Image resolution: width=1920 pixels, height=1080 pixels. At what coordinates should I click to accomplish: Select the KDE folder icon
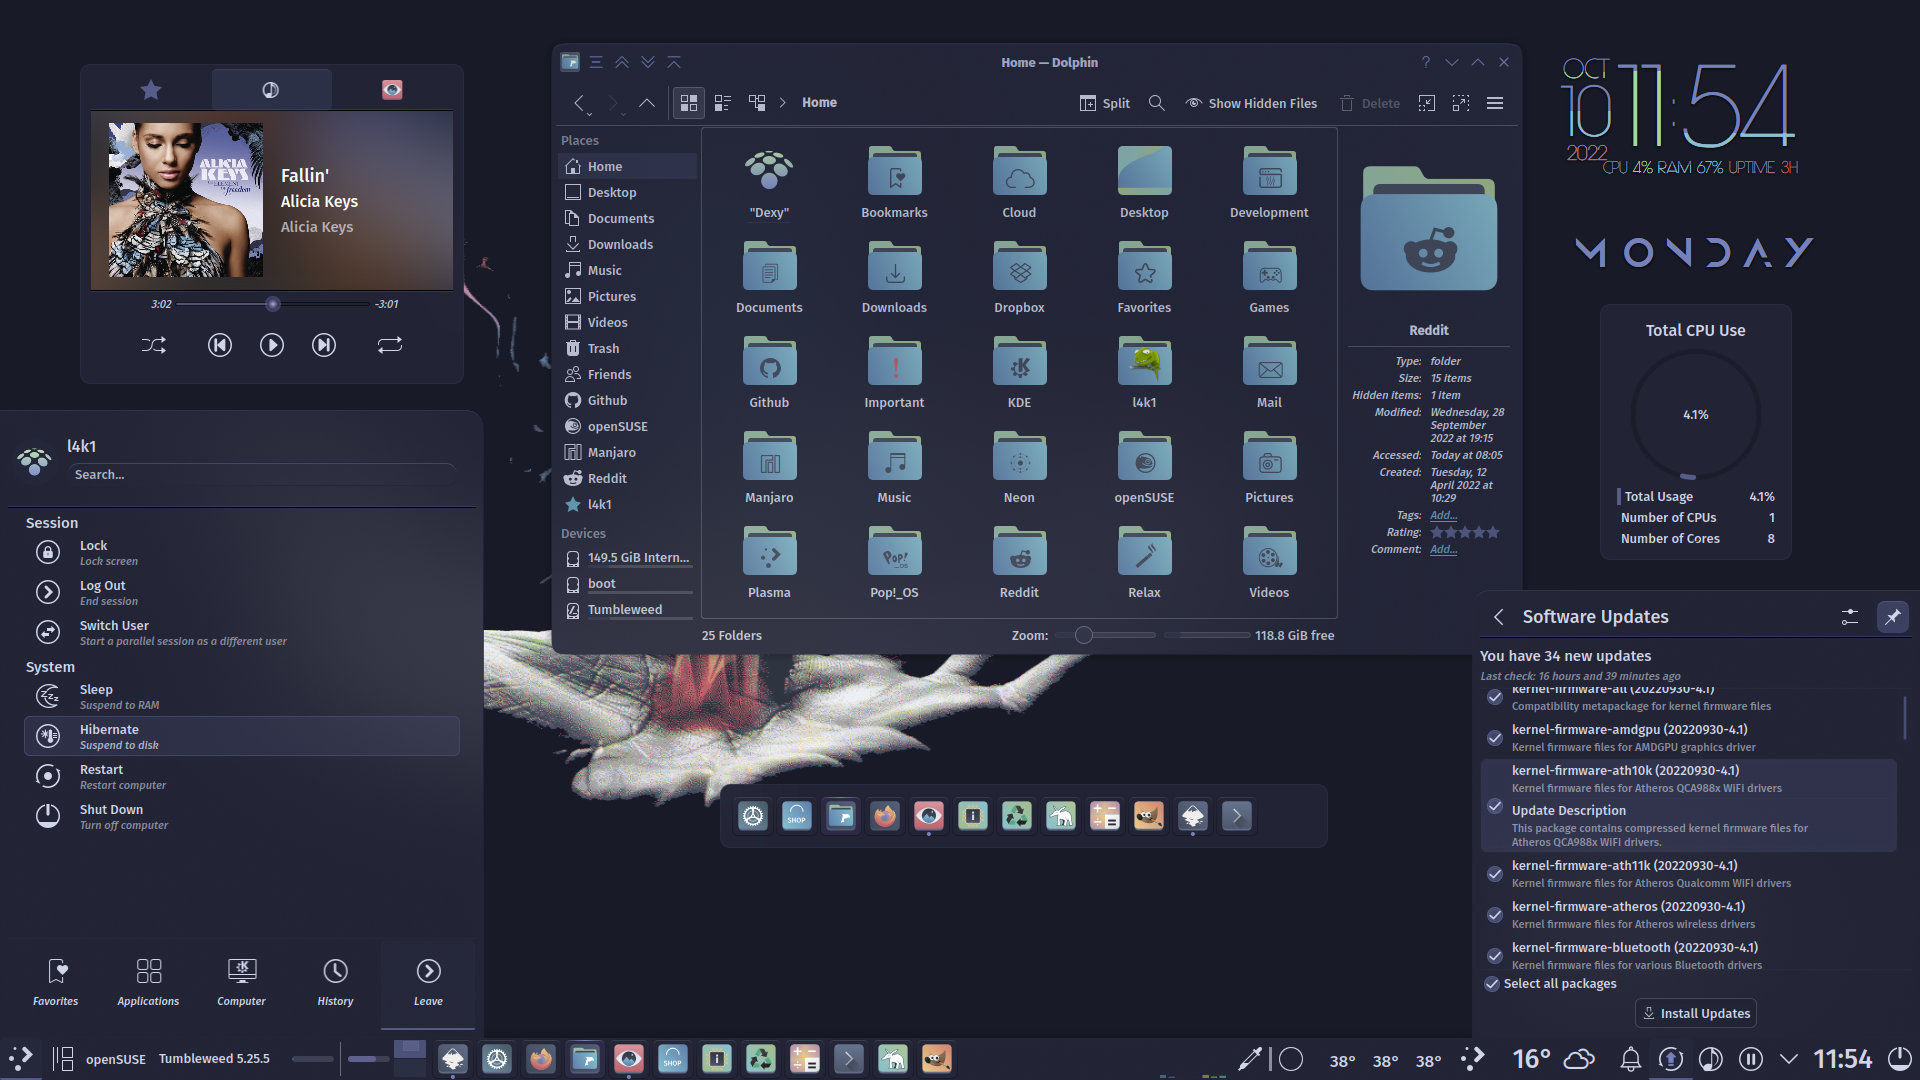1019,362
